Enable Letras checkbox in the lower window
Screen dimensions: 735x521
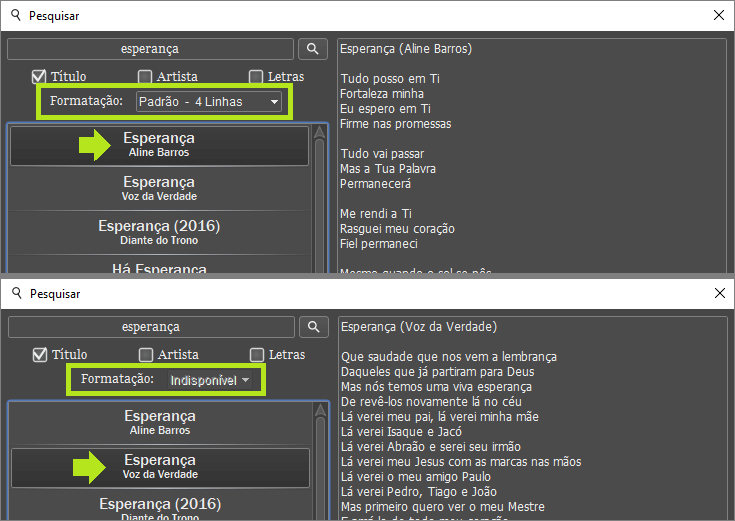click(x=256, y=355)
